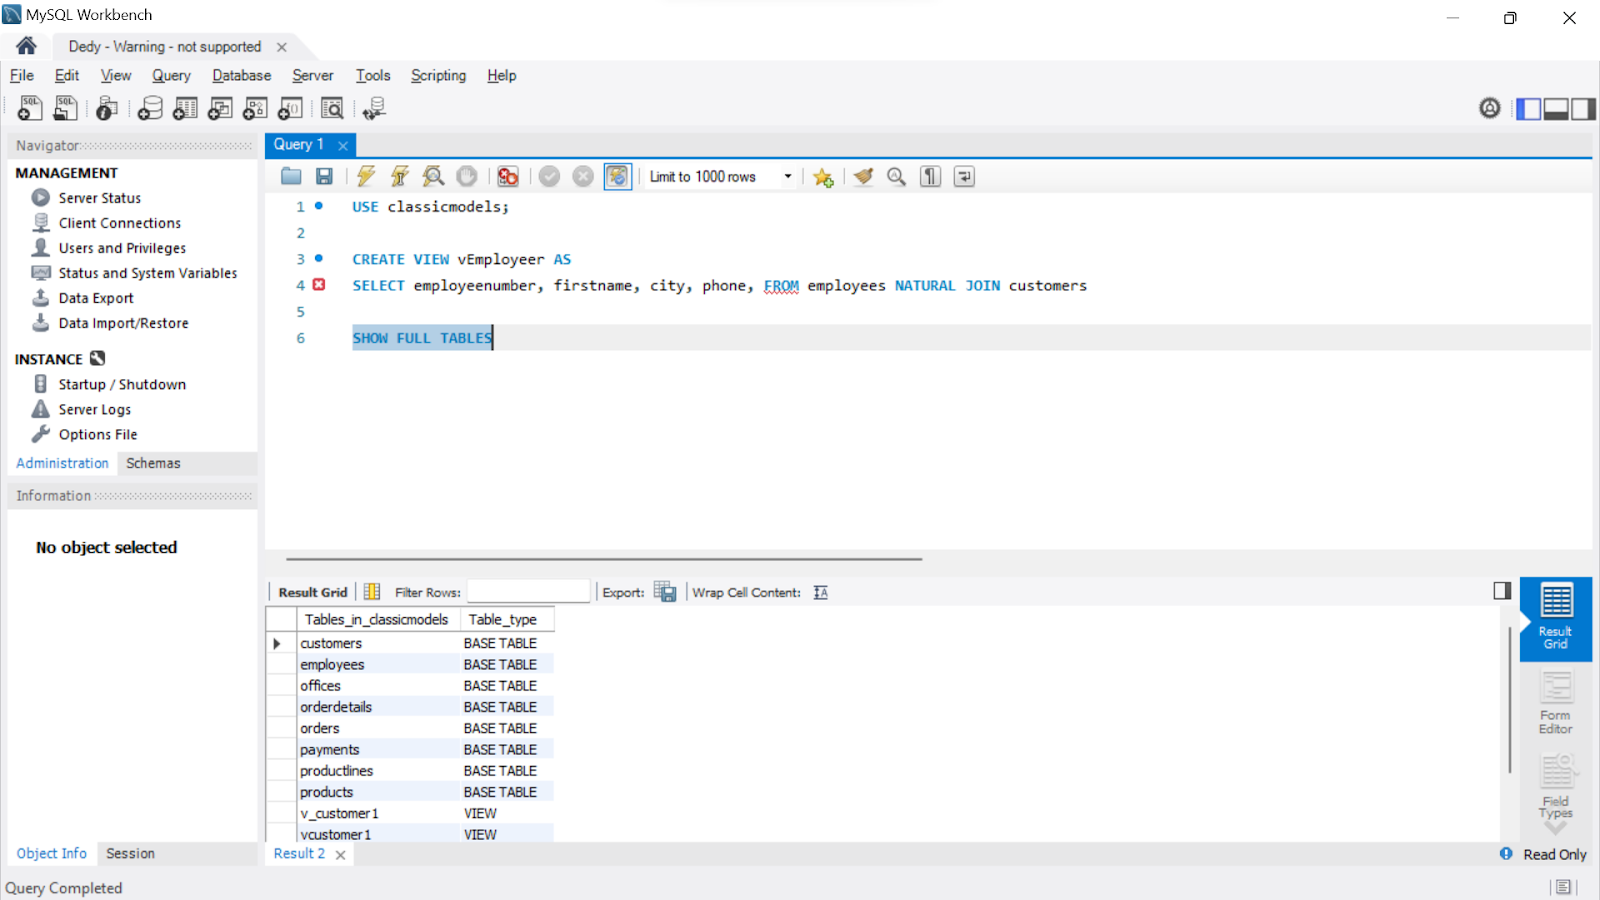Execute selected SQL with lightning icon
The image size is (1600, 900).
366,176
